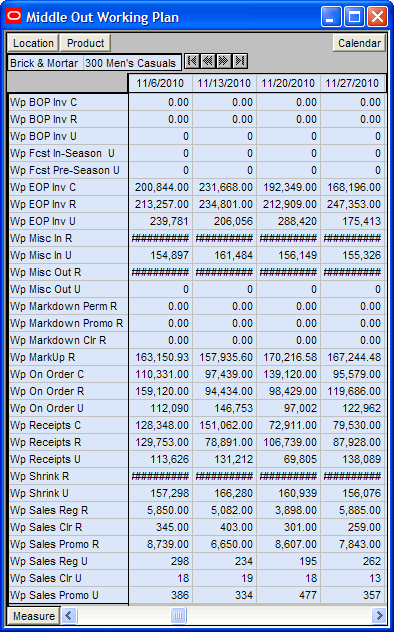The width and height of the screenshot is (394, 632).
Task: Click Sales Reg R cell 5,850.00
Action: point(160,510)
